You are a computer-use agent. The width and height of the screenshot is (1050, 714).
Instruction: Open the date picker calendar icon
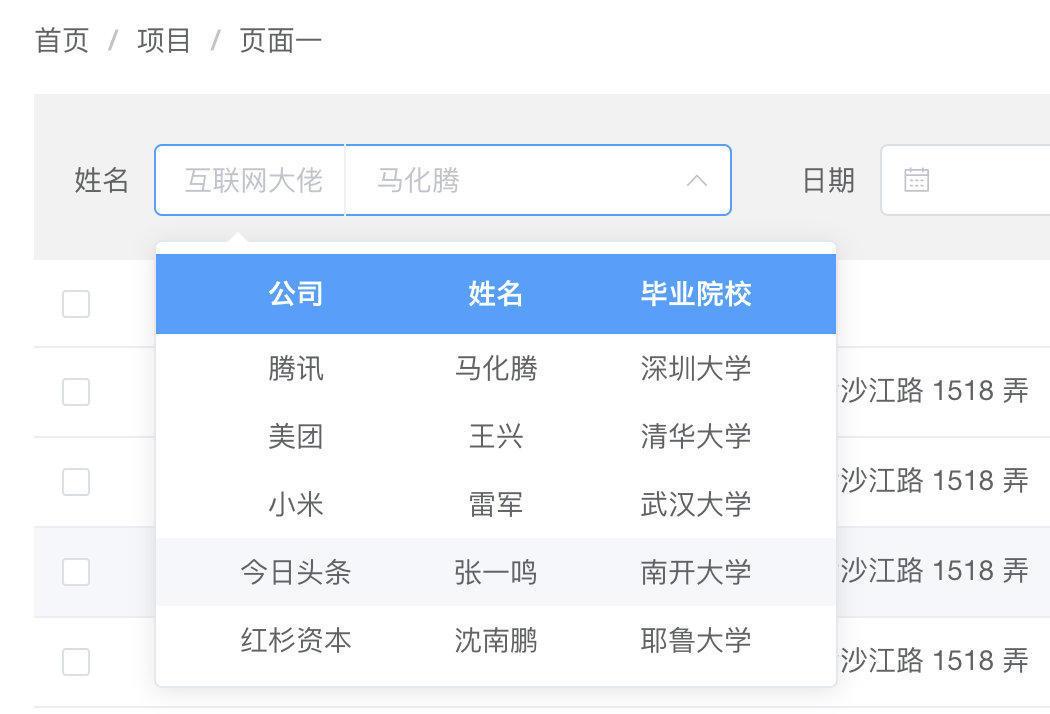click(915, 180)
